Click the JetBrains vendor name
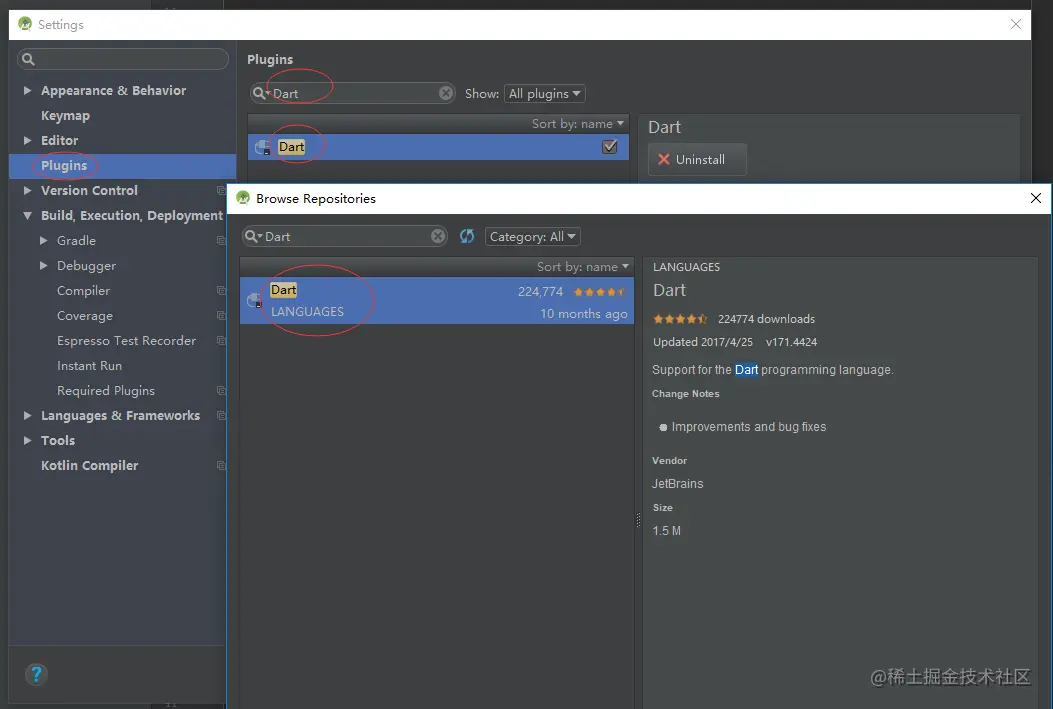The width and height of the screenshot is (1053, 709). tap(678, 483)
